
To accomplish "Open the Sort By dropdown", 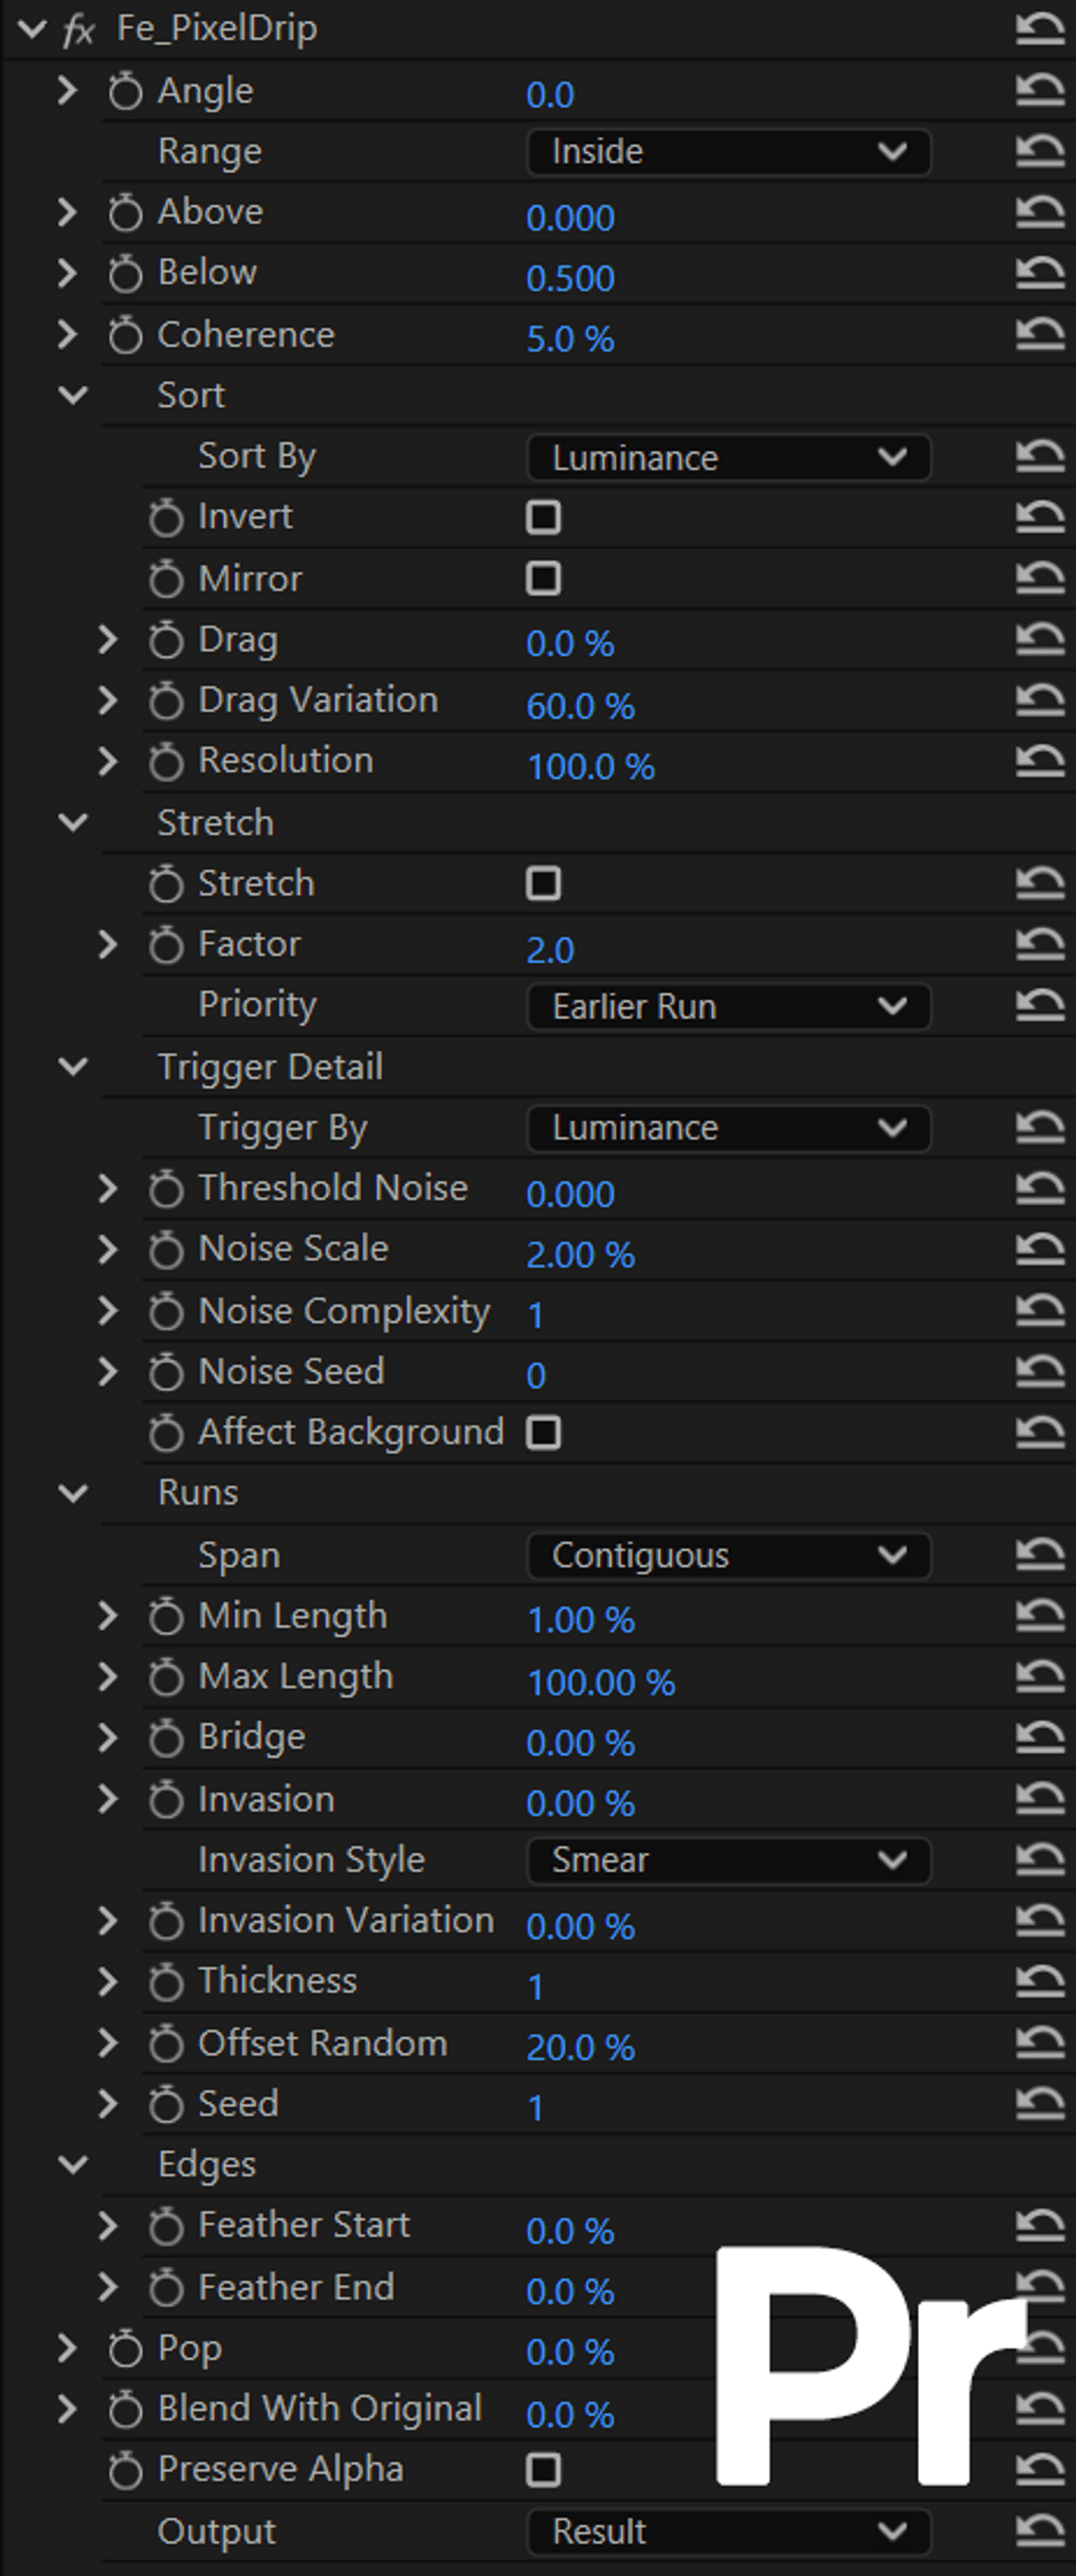I will click(729, 457).
